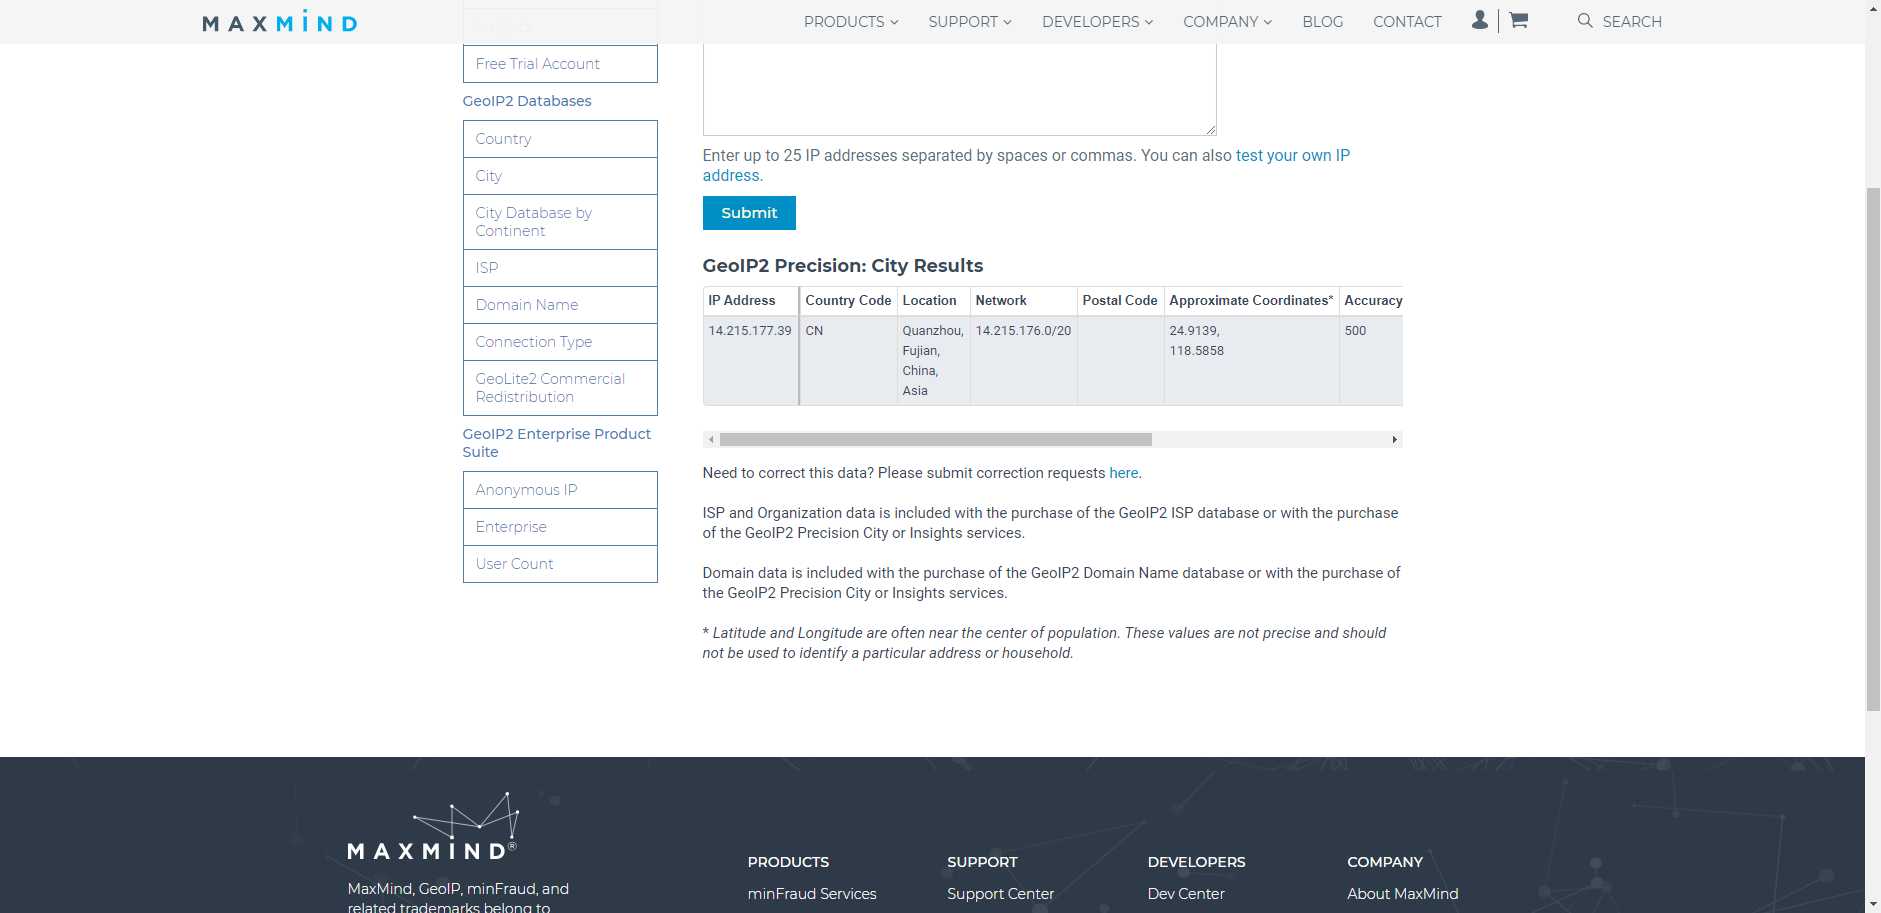Open Support Center footer link
Viewport: 1881px width, 913px height.
[x=1000, y=894]
